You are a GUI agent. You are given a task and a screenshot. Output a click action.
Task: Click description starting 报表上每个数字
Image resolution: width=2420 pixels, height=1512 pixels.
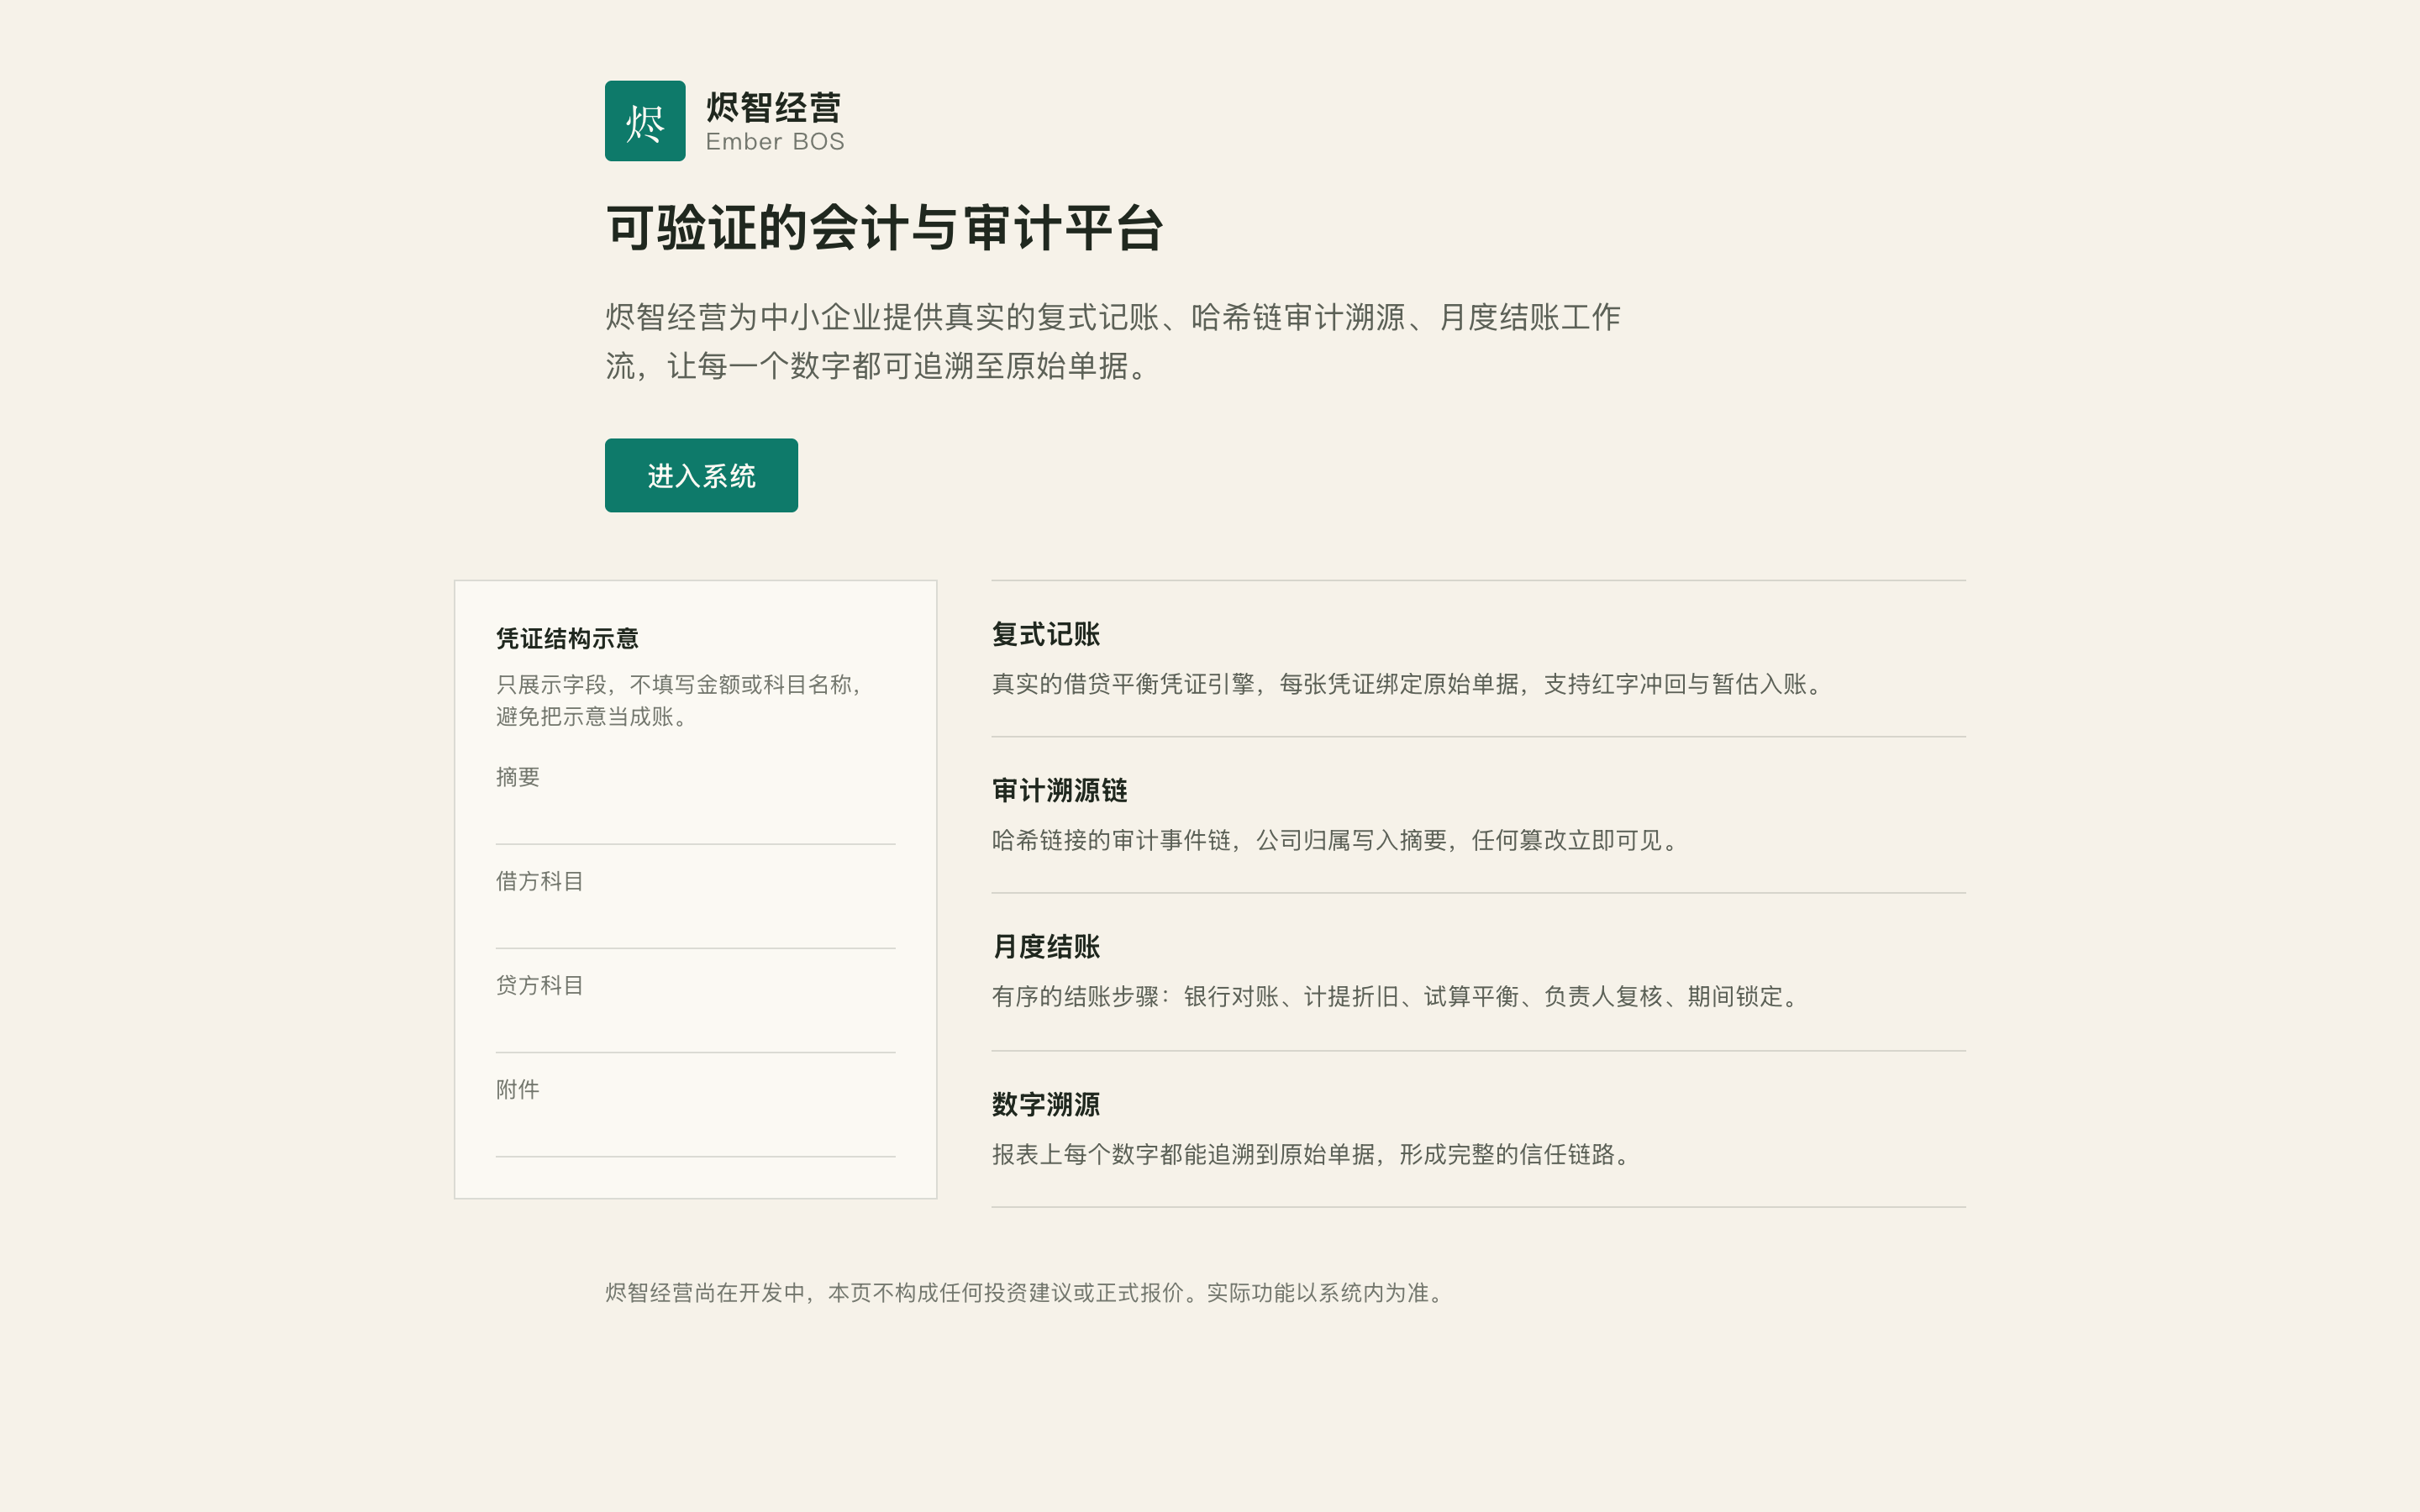(x=1313, y=1154)
